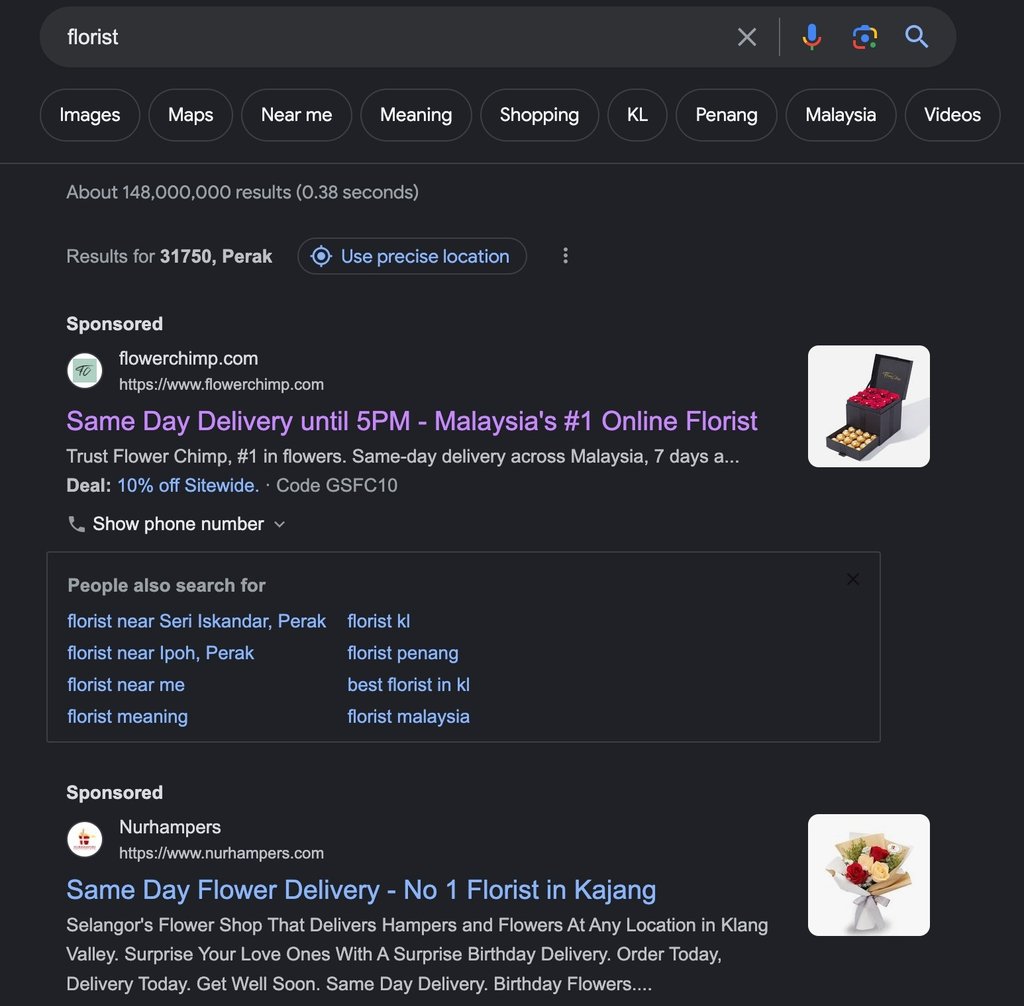Switch to the Maps search tab

point(190,114)
